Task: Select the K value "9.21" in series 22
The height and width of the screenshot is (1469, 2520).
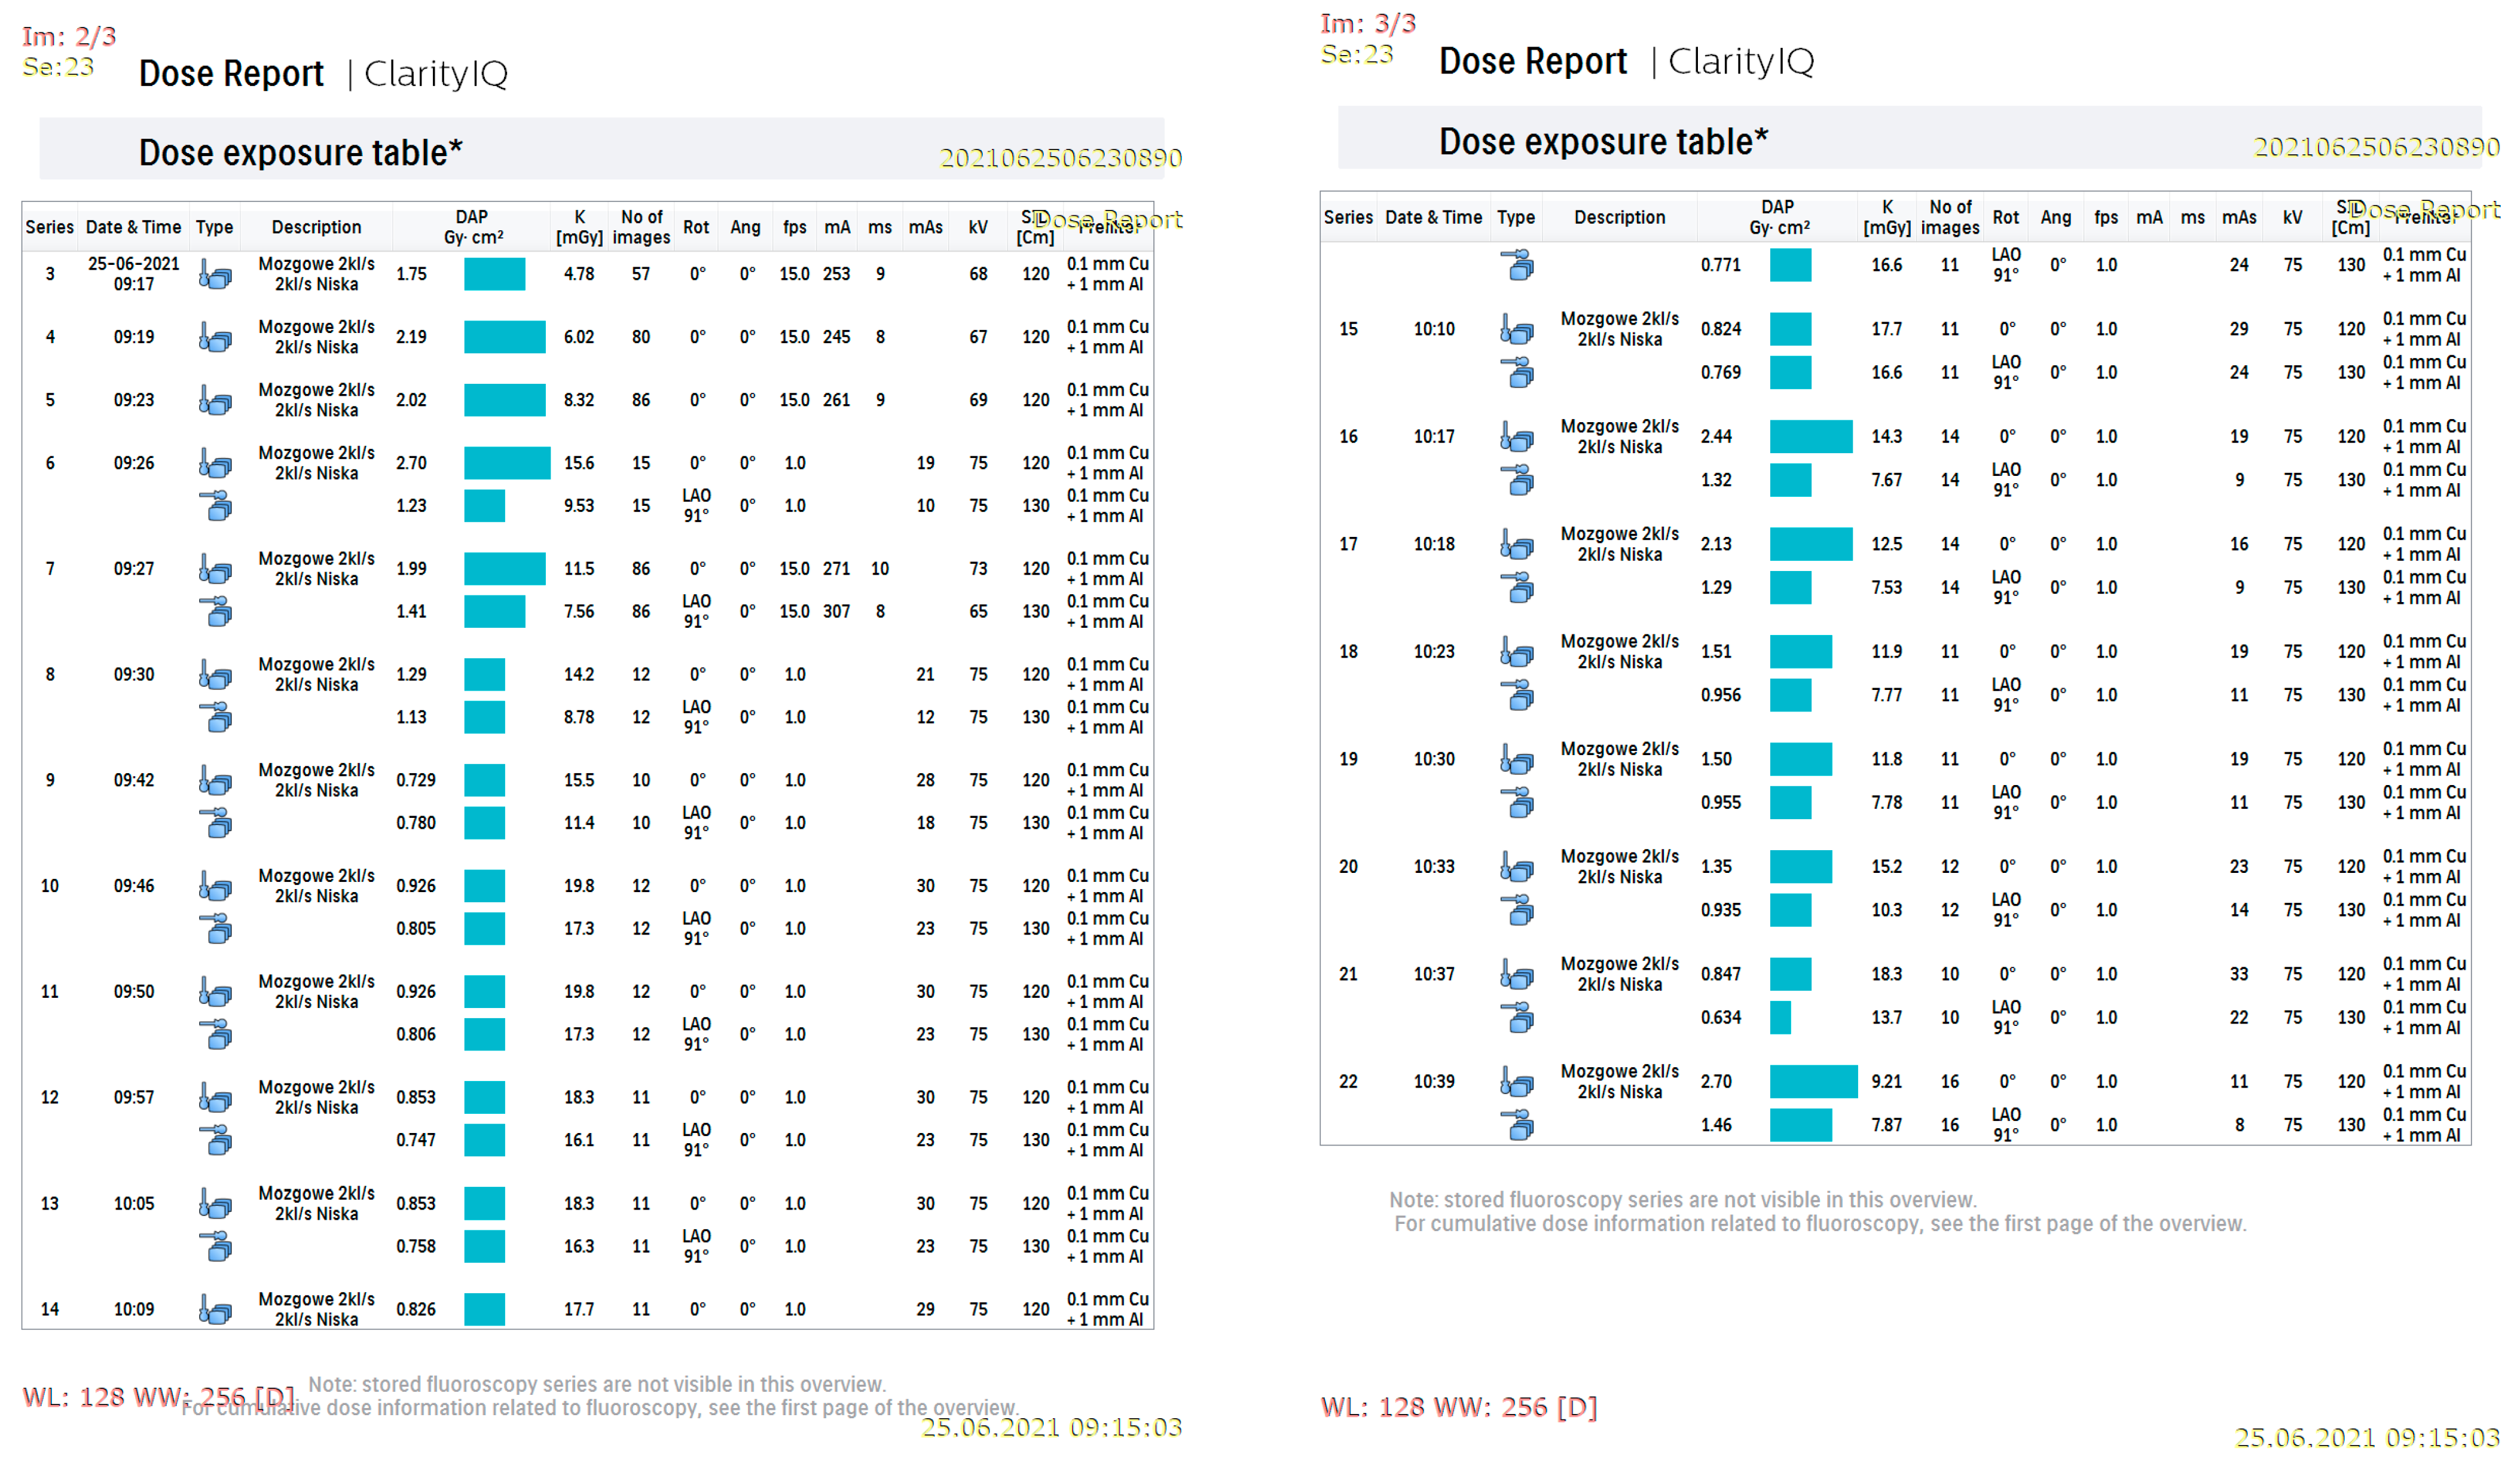Action: click(1887, 1082)
